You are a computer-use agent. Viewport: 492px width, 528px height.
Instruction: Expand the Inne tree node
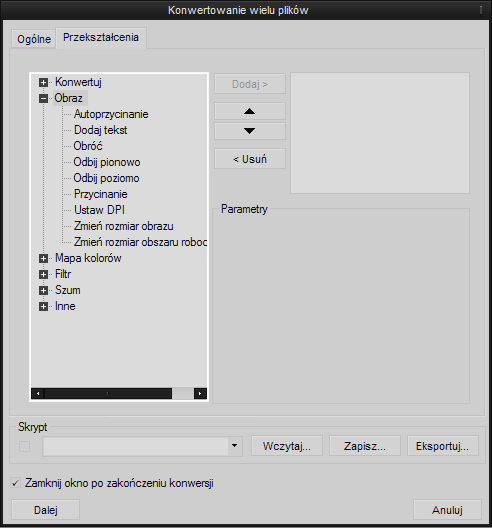pos(43,306)
